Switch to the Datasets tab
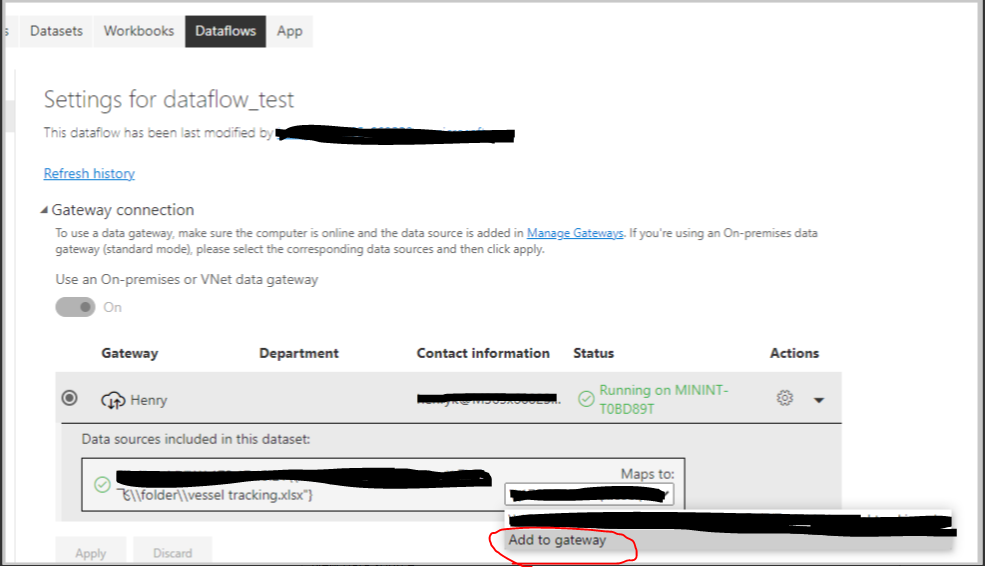Viewport: 985px width, 567px height. (56, 31)
